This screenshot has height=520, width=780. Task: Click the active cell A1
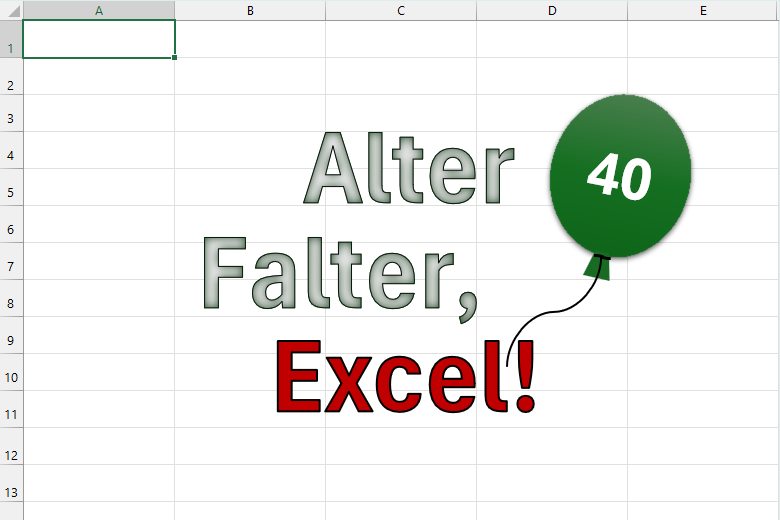tap(99, 39)
